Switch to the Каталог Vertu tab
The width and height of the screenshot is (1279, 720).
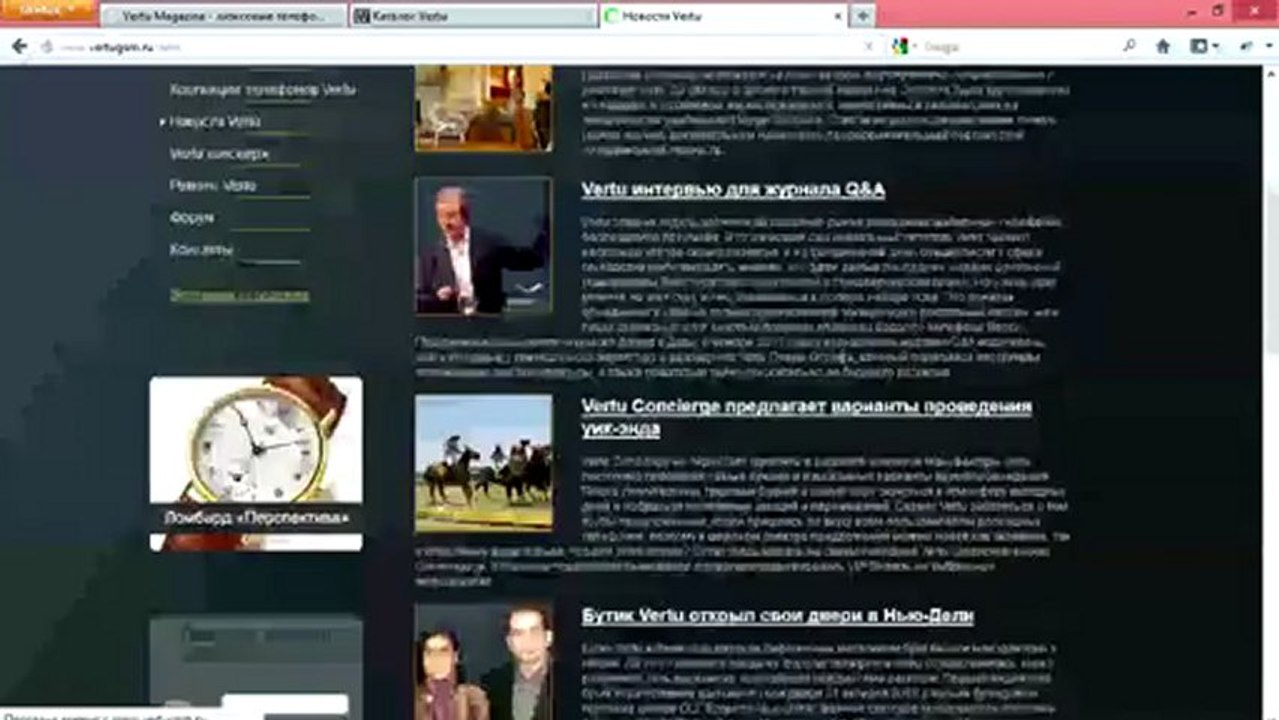tap(473, 17)
